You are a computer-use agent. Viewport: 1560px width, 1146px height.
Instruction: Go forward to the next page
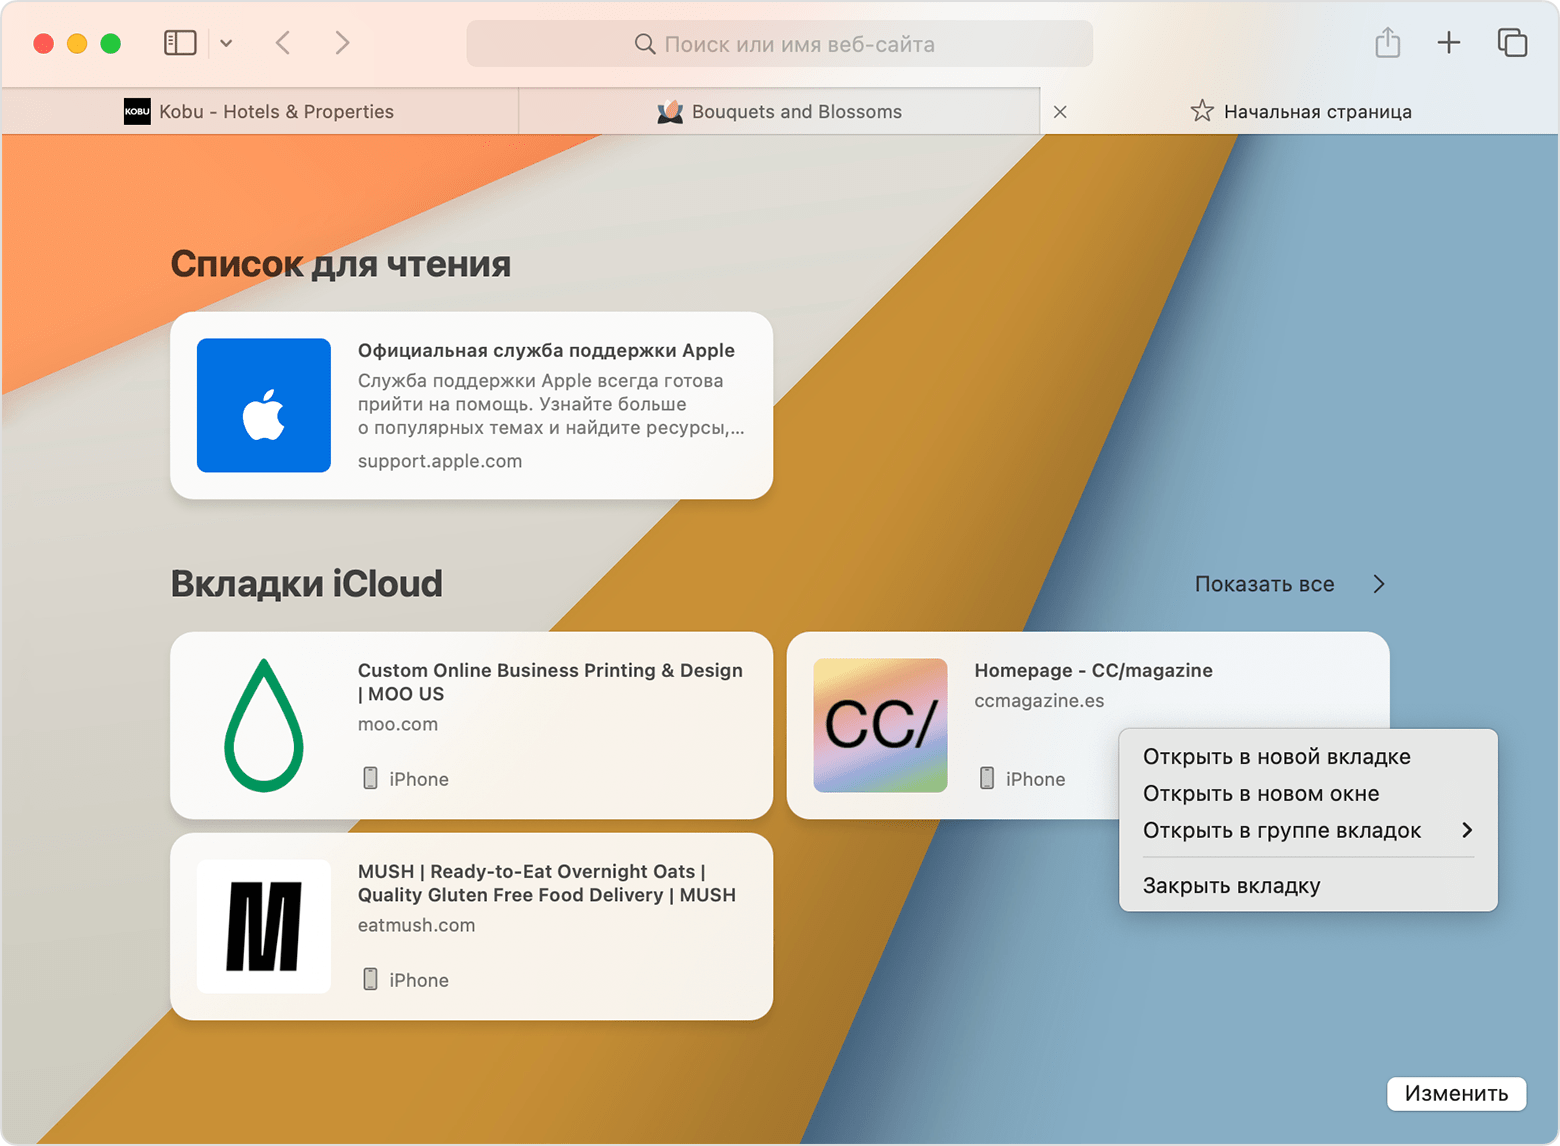coord(342,43)
